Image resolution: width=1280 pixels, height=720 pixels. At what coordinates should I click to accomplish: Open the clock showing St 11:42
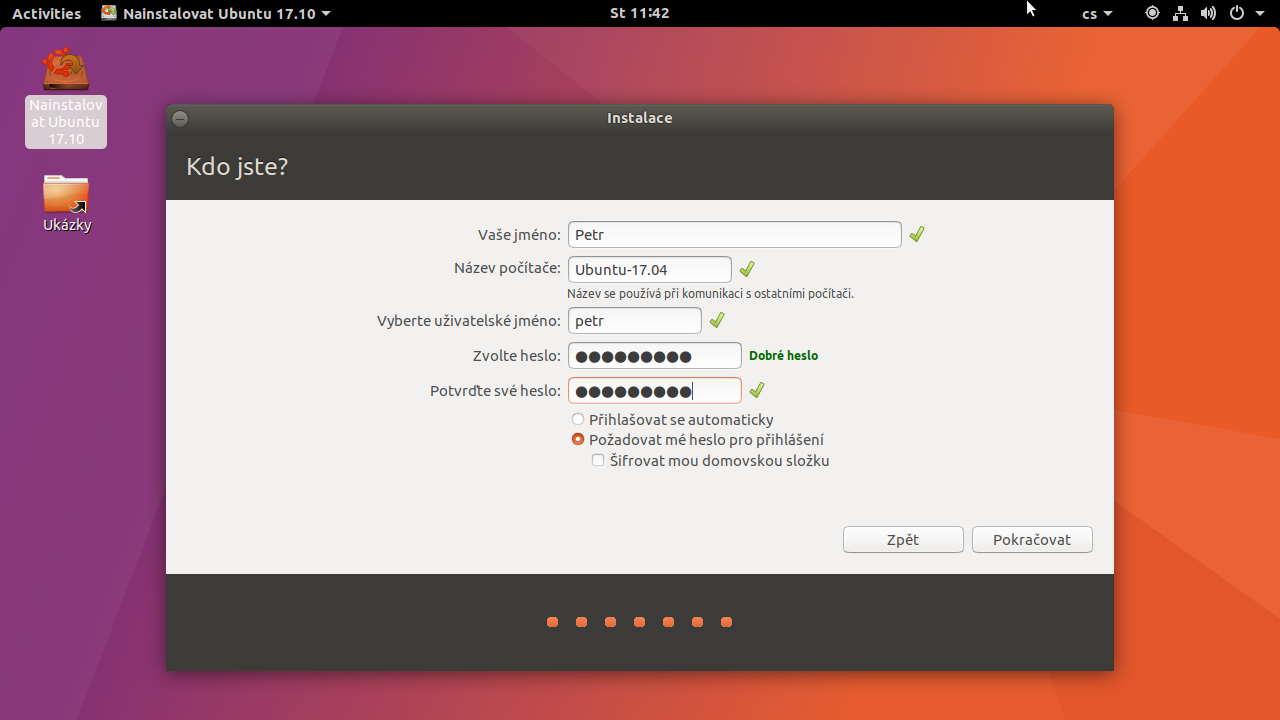click(x=639, y=13)
